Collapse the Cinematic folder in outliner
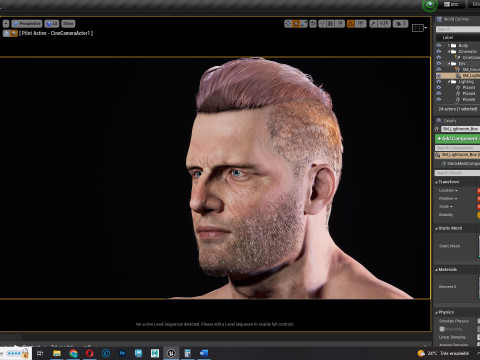 pyautogui.click(x=449, y=52)
